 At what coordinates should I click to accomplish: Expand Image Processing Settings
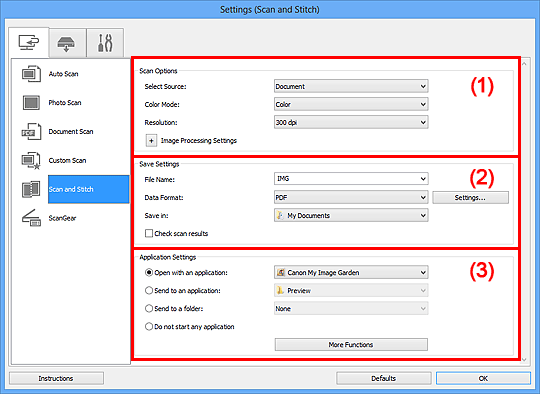pyautogui.click(x=151, y=141)
